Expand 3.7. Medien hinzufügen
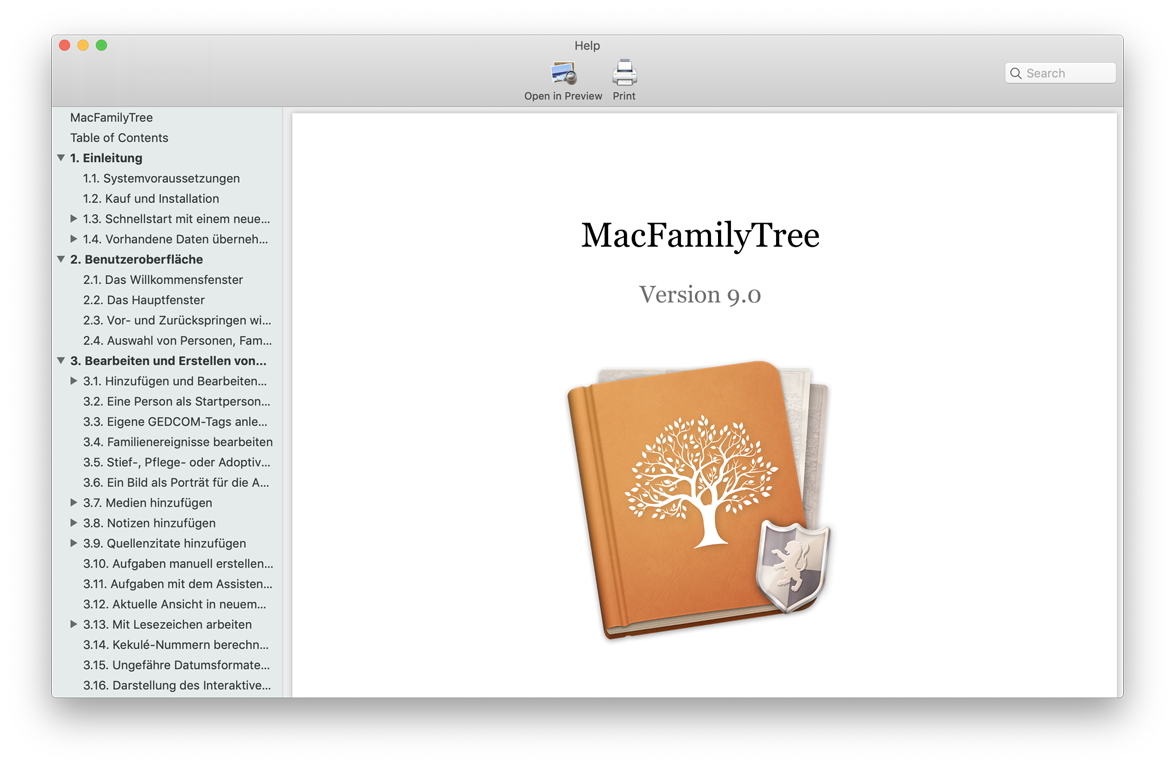Viewport: 1175px width, 766px height. pos(73,502)
